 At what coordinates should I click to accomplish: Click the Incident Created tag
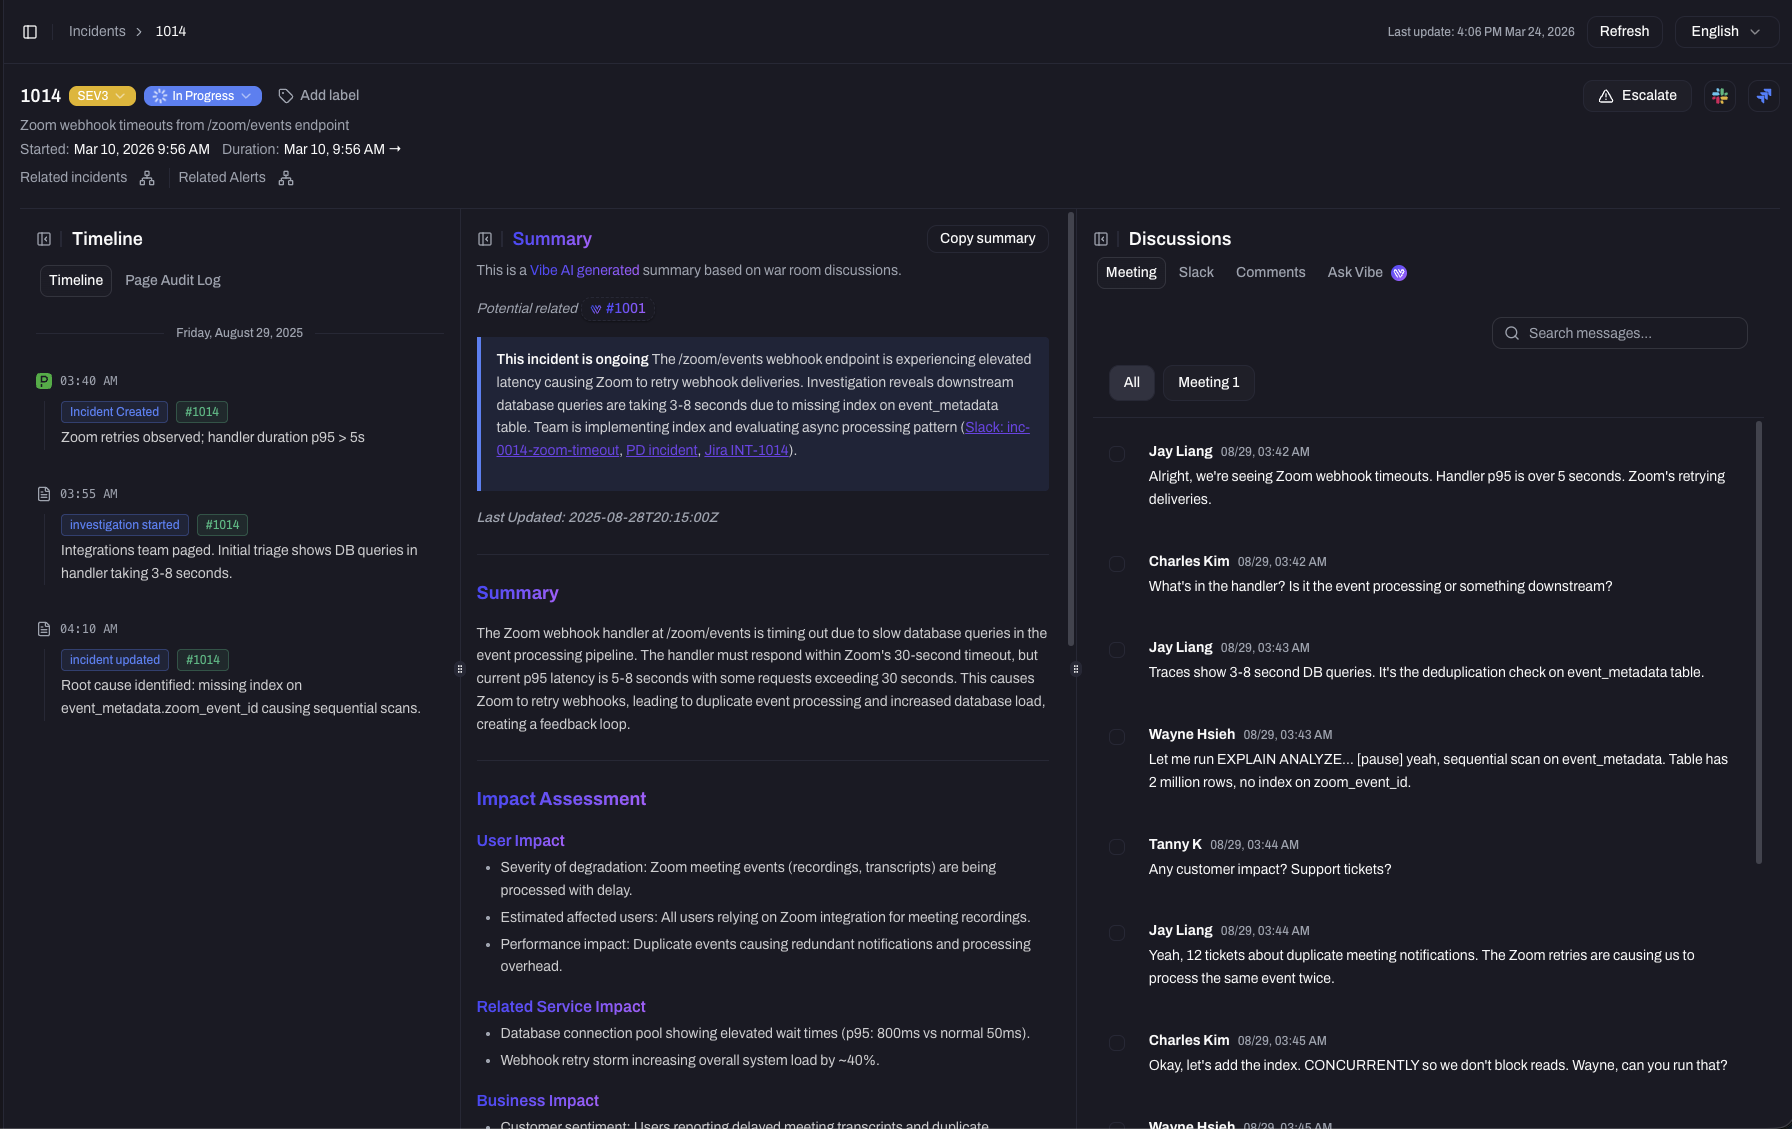pos(115,412)
